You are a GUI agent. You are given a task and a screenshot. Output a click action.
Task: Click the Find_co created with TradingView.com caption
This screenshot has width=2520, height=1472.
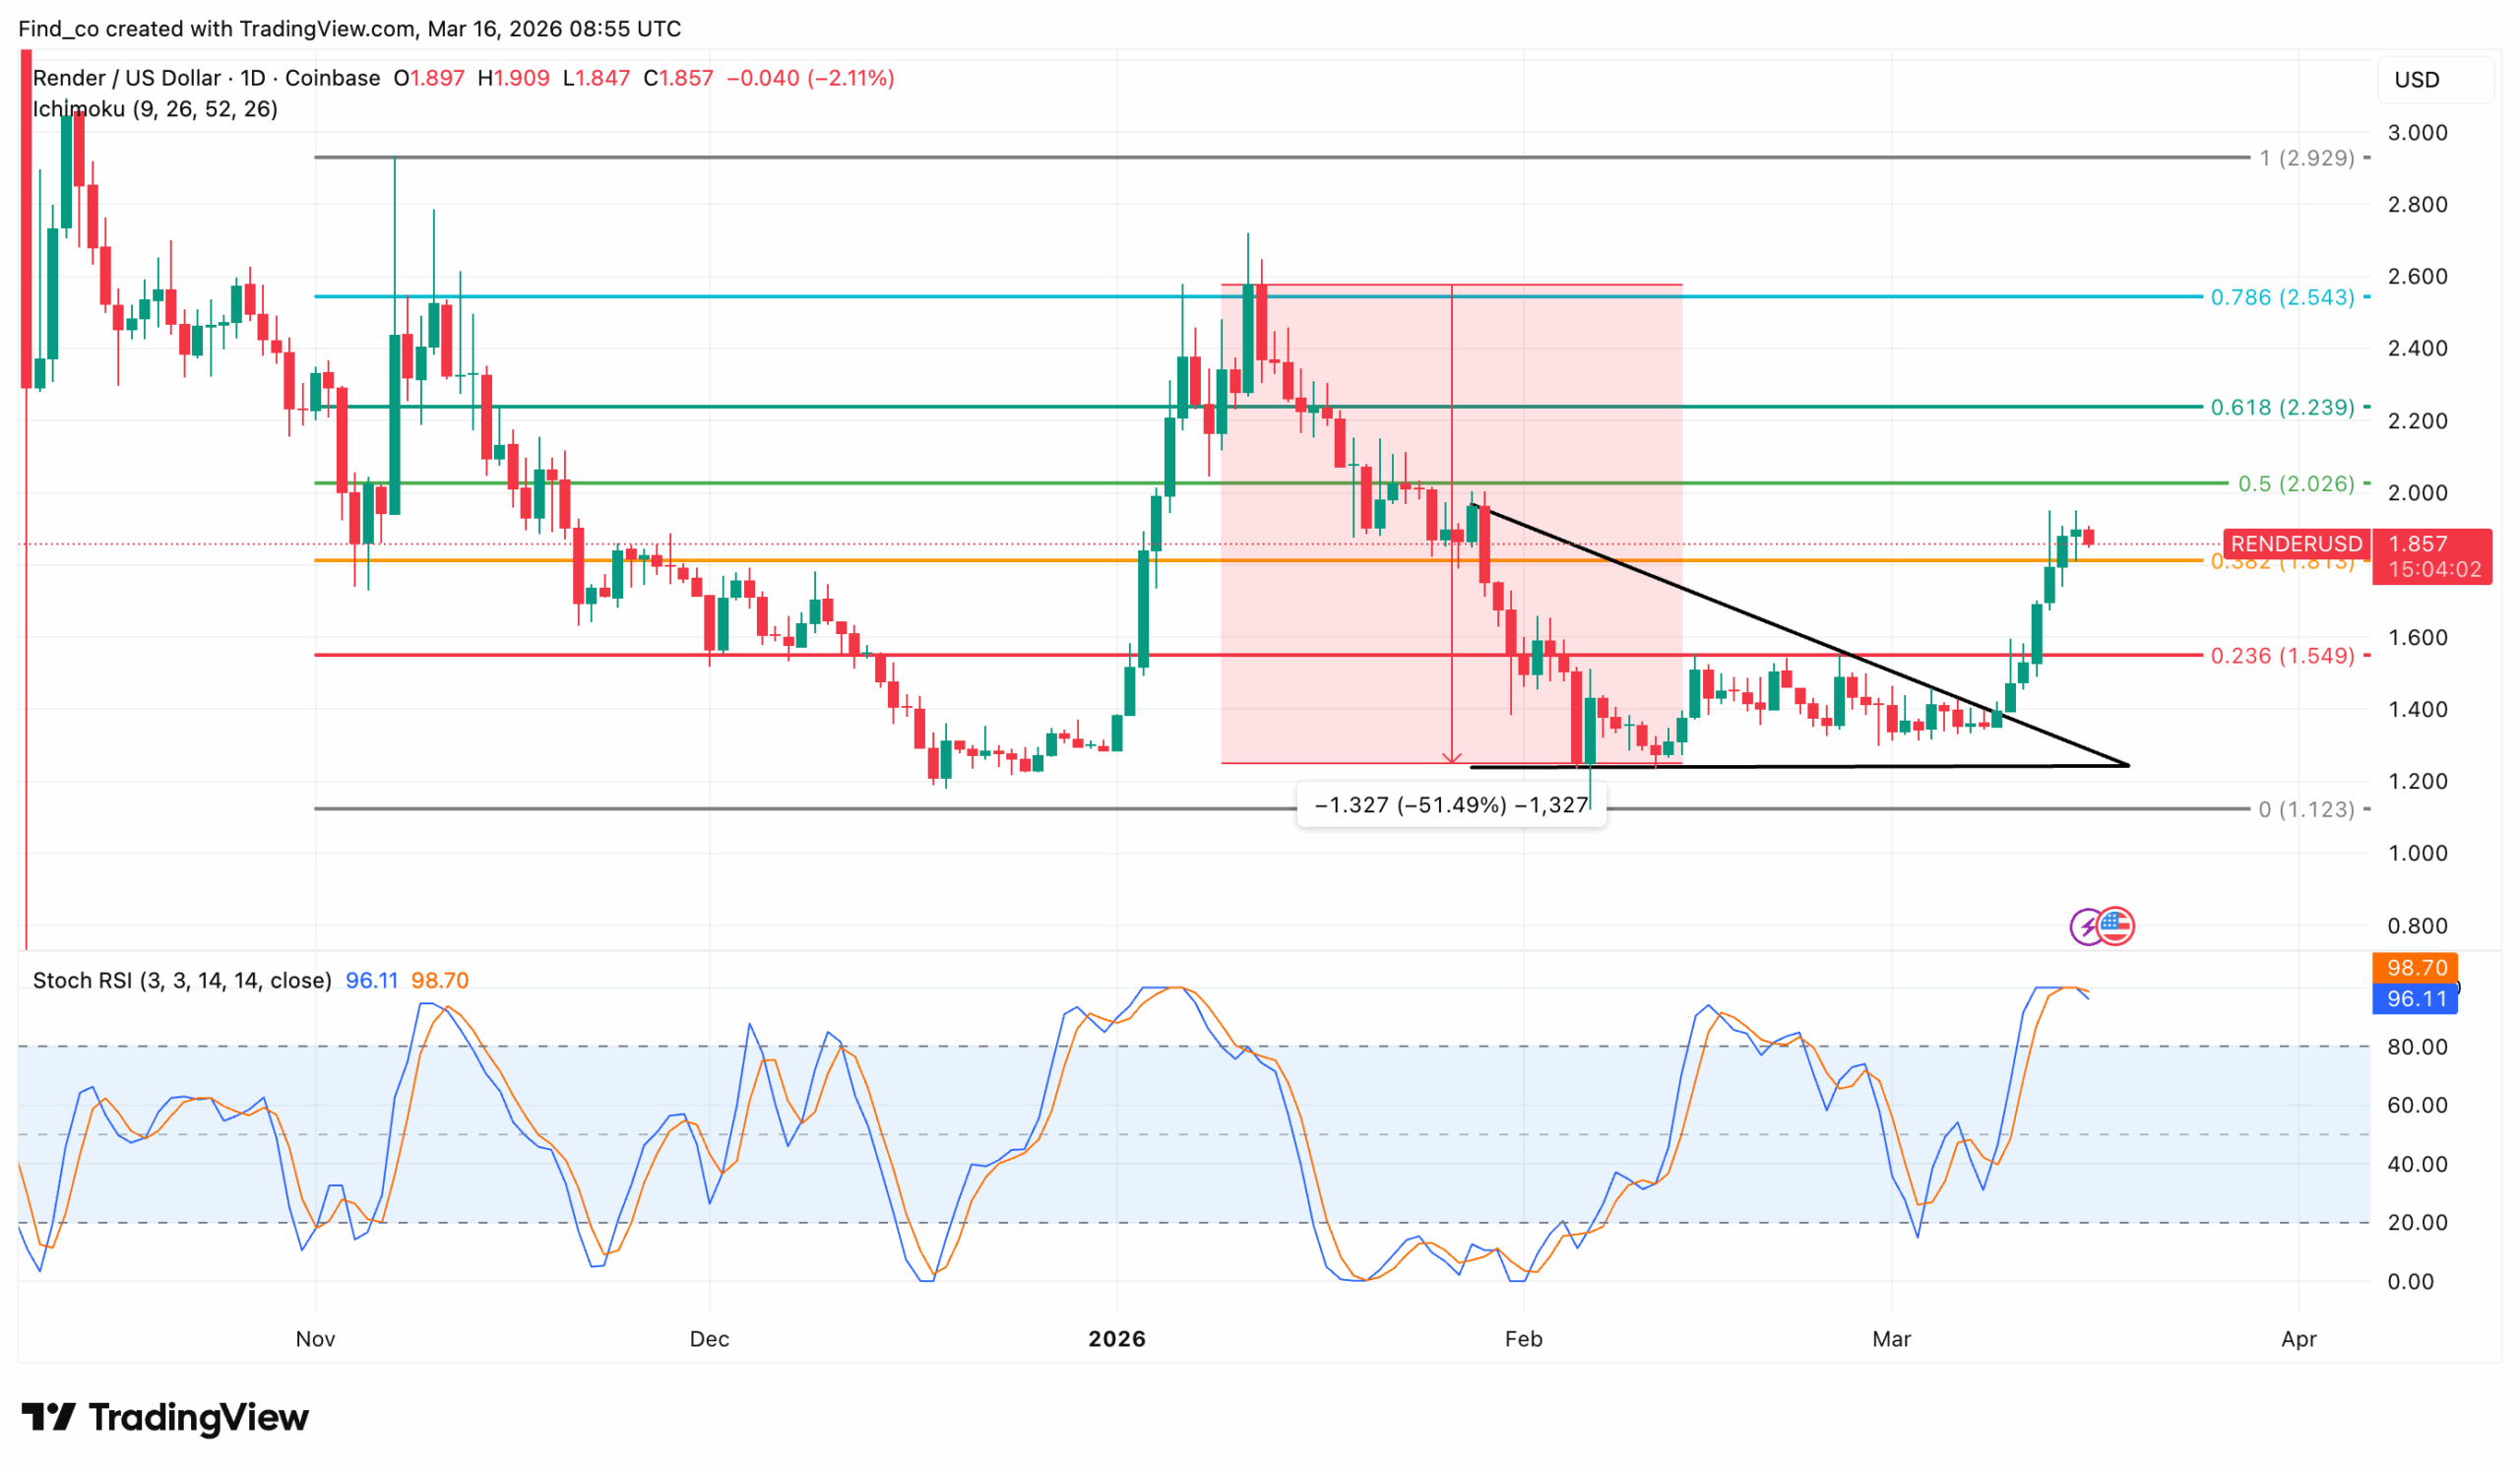349,28
